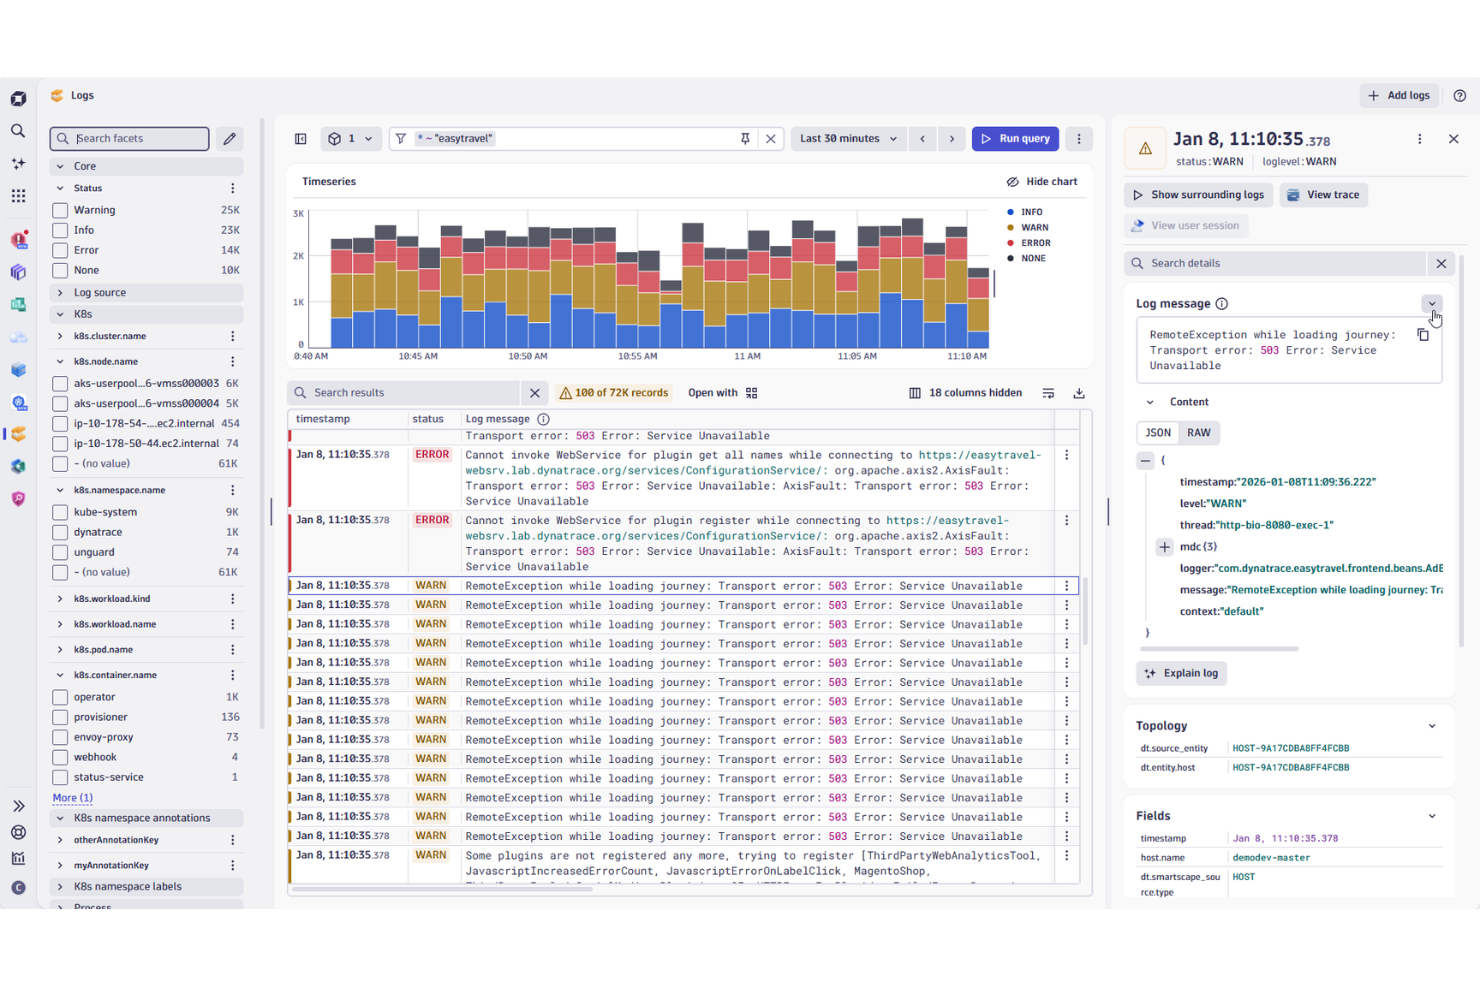The width and height of the screenshot is (1480, 987).
Task: Click the red ERROR legend dot
Action: click(1011, 242)
